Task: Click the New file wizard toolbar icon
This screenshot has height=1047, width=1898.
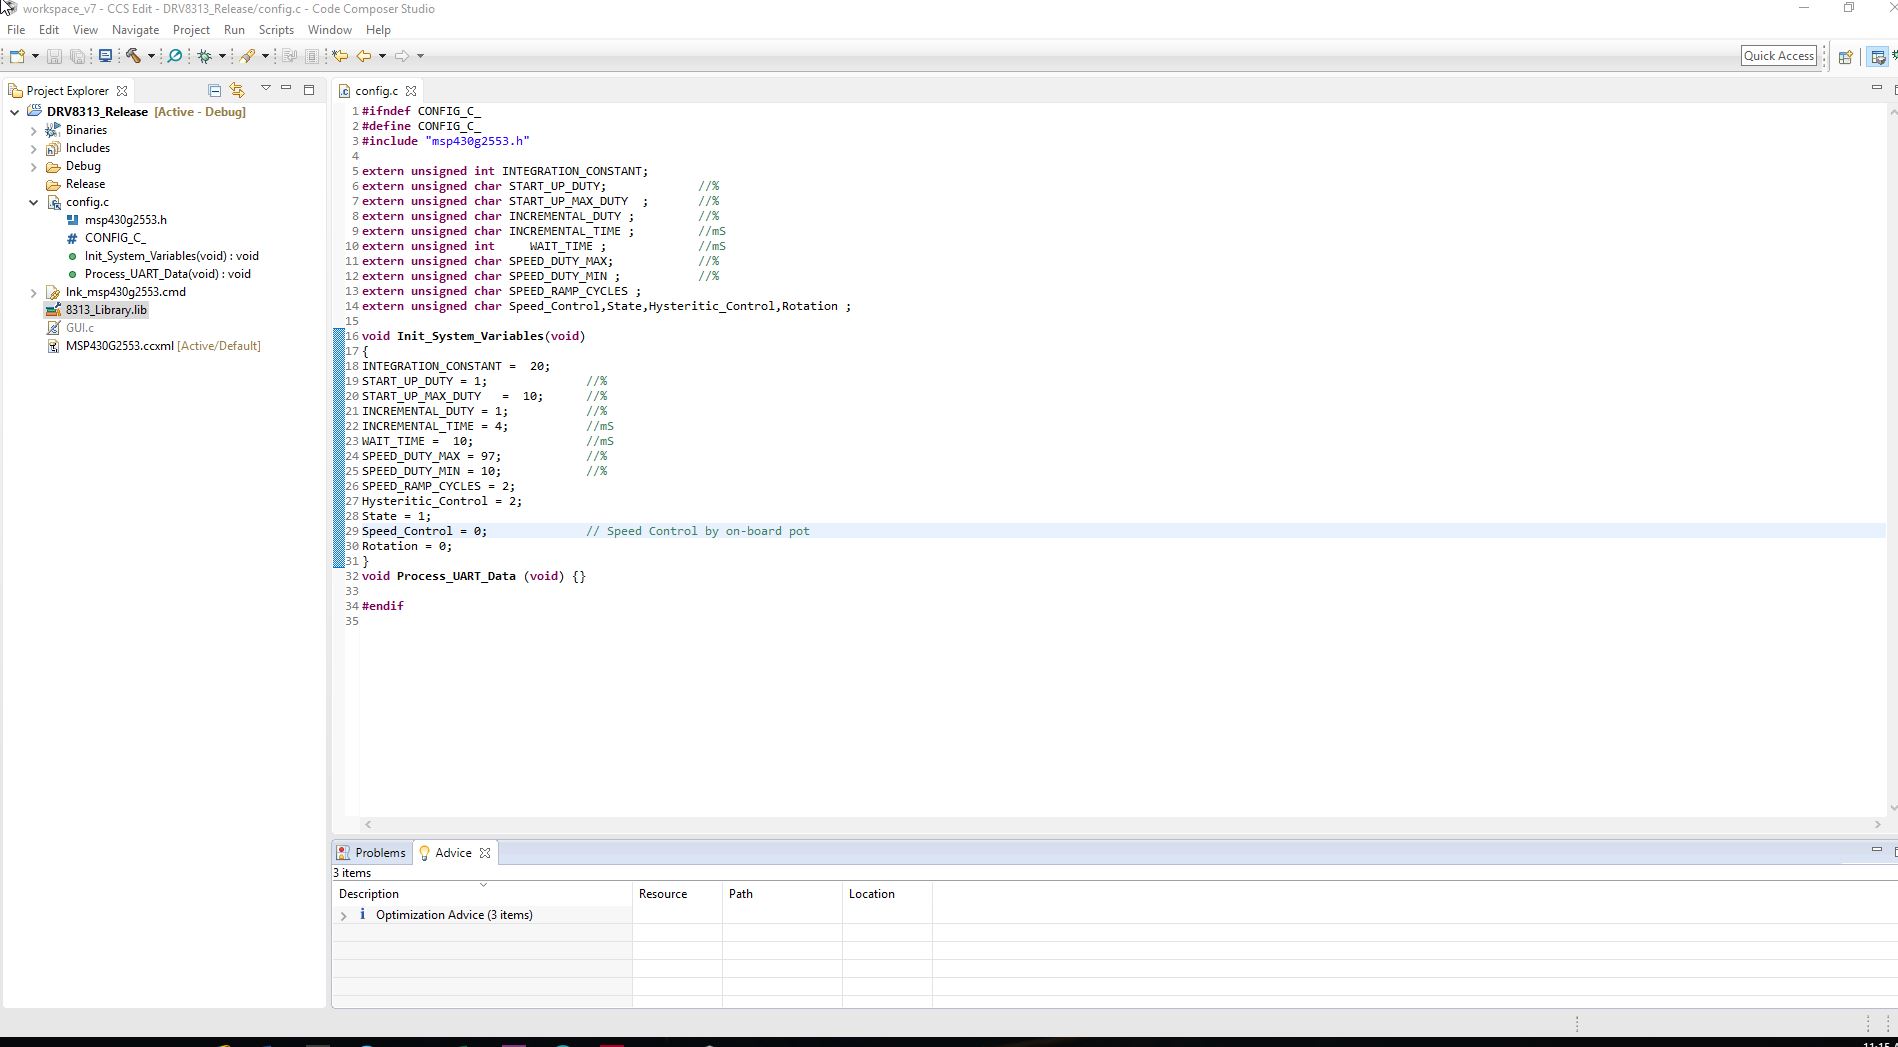Action: click(17, 56)
